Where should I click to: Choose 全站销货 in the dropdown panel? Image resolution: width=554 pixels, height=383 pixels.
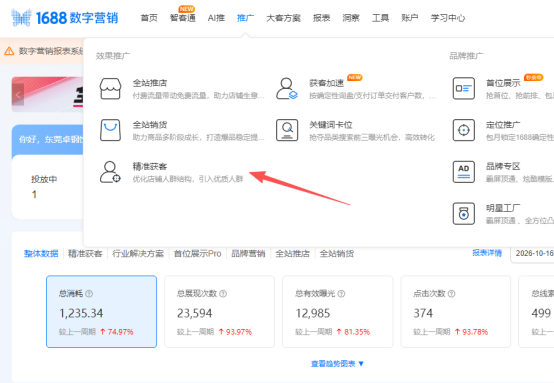[x=150, y=125]
